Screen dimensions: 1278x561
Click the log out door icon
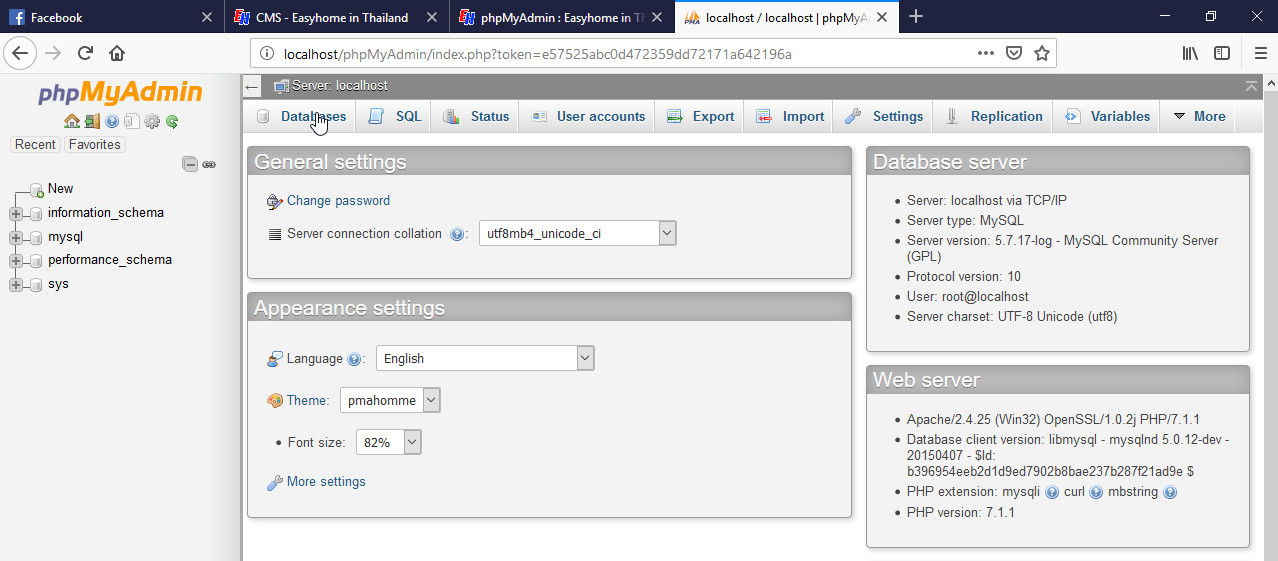(92, 121)
